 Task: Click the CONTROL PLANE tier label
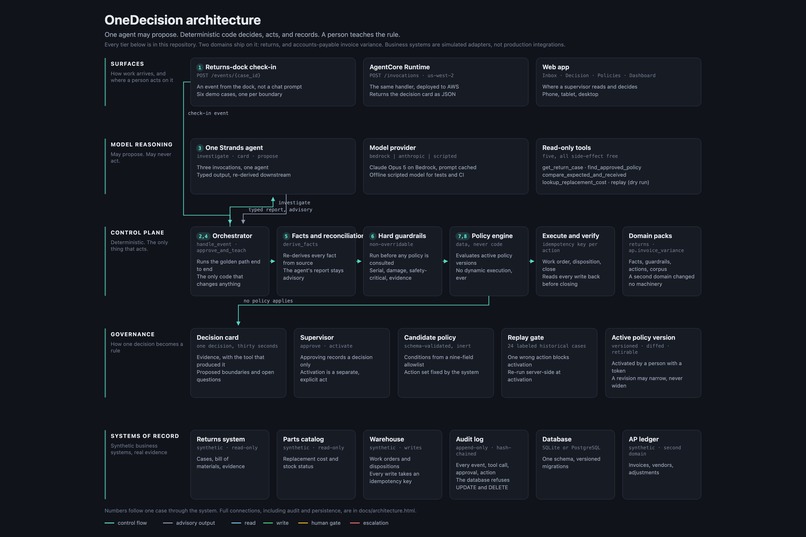(137, 233)
